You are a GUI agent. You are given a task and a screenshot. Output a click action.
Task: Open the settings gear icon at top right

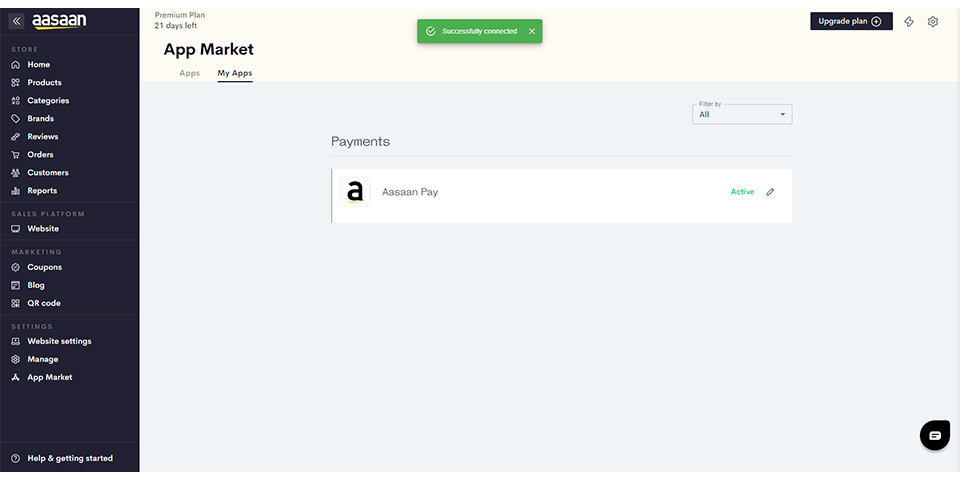click(932, 21)
